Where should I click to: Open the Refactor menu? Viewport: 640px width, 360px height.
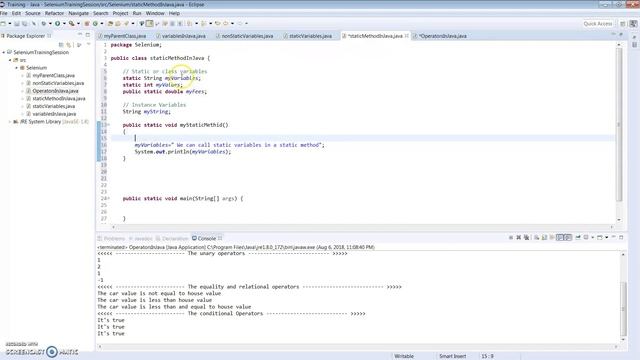(x=54, y=13)
